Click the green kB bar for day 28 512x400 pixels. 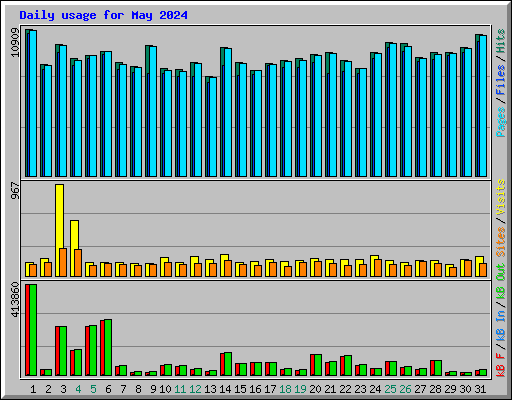[x=438, y=368]
